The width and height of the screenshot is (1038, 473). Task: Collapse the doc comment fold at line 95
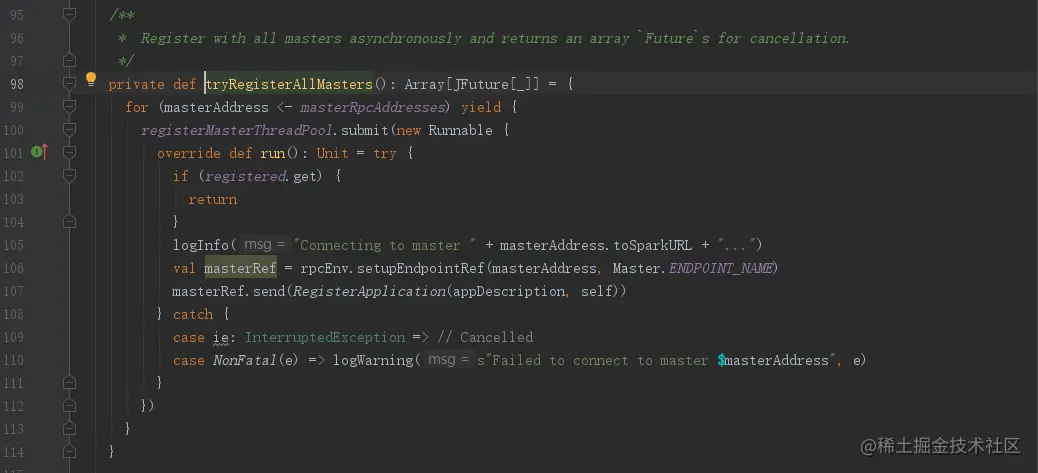click(x=70, y=14)
